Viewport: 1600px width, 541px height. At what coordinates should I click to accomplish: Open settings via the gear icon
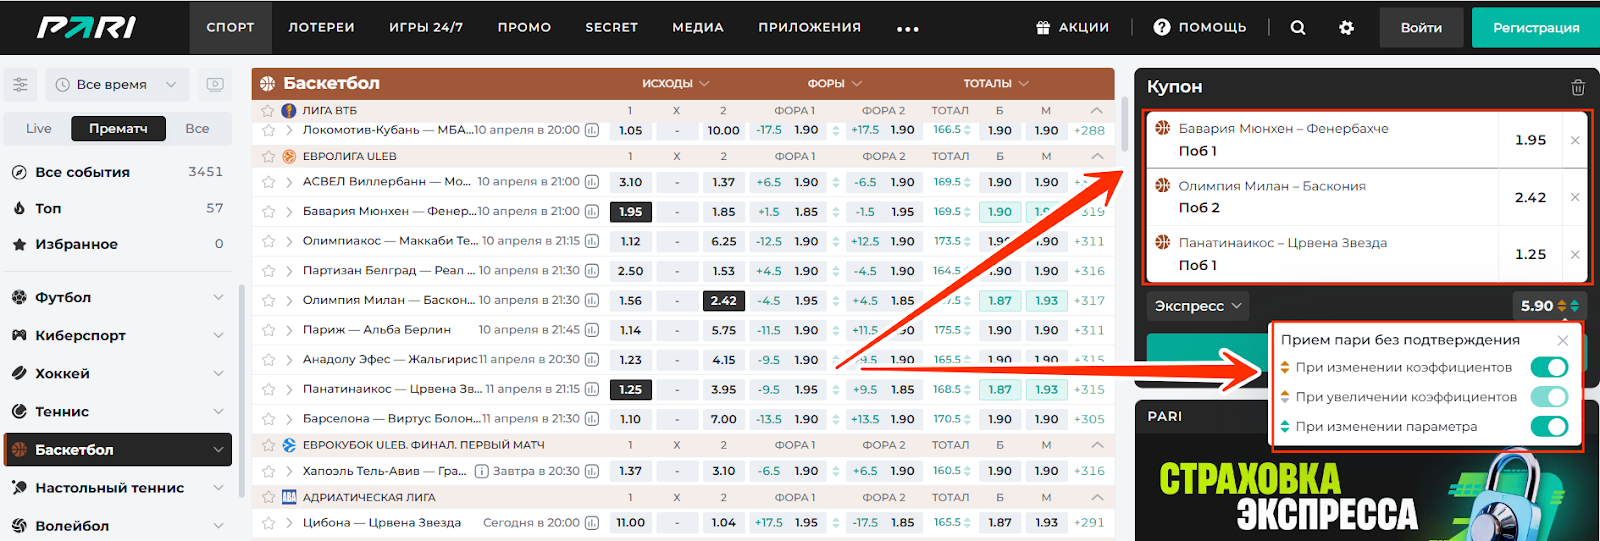[x=1346, y=28]
